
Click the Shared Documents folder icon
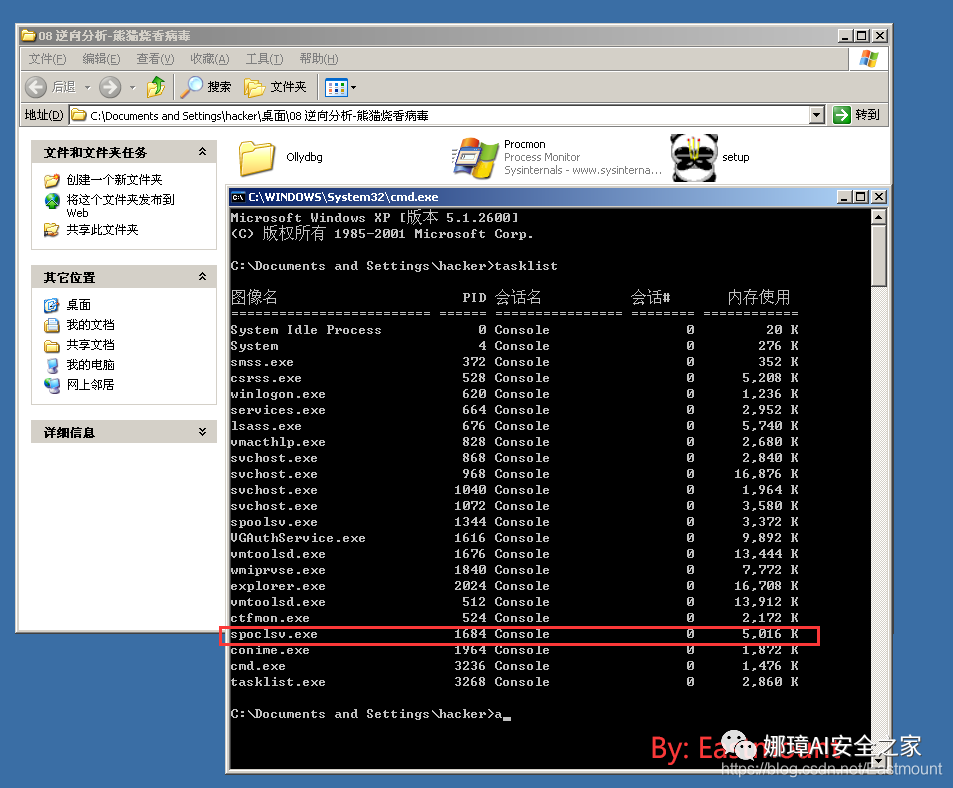[52, 346]
